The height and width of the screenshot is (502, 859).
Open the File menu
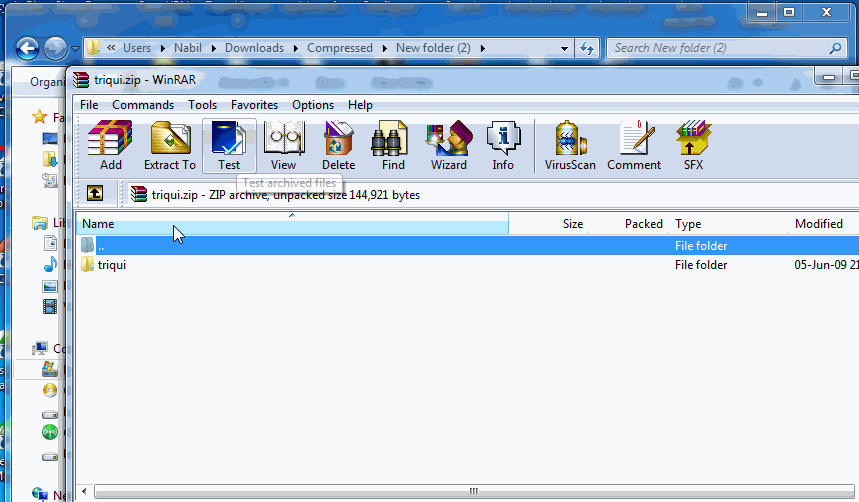tap(89, 105)
